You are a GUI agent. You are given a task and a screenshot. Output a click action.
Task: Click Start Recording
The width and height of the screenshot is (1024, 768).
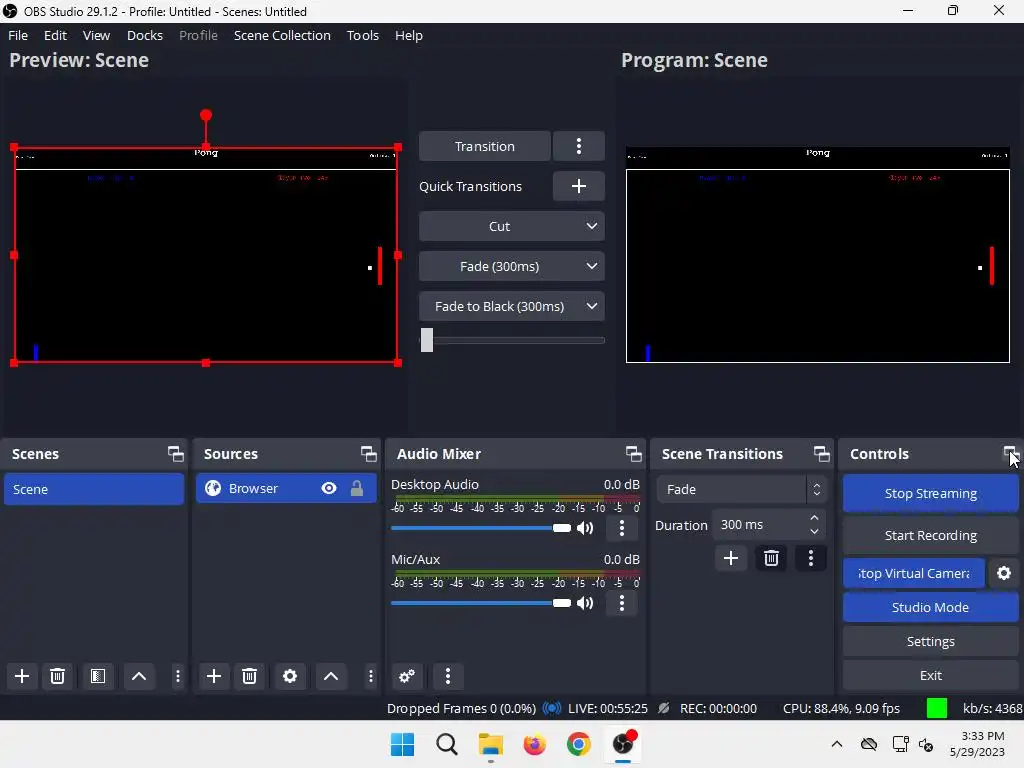click(930, 536)
